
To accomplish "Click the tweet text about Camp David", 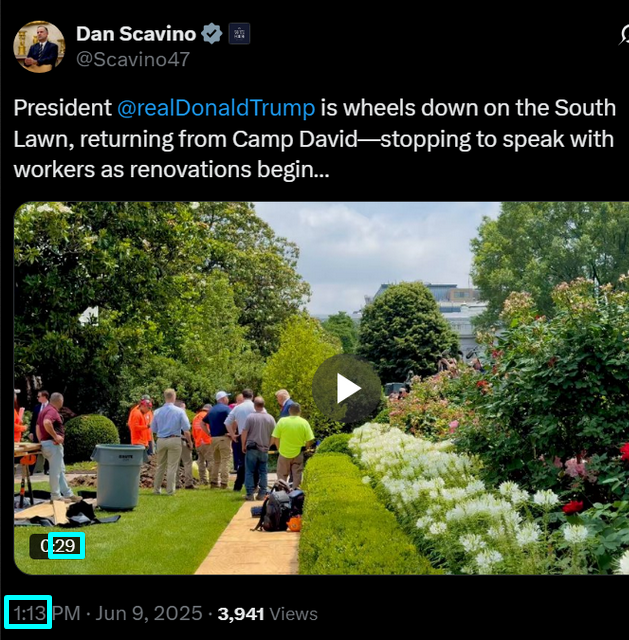I will tap(314, 139).
